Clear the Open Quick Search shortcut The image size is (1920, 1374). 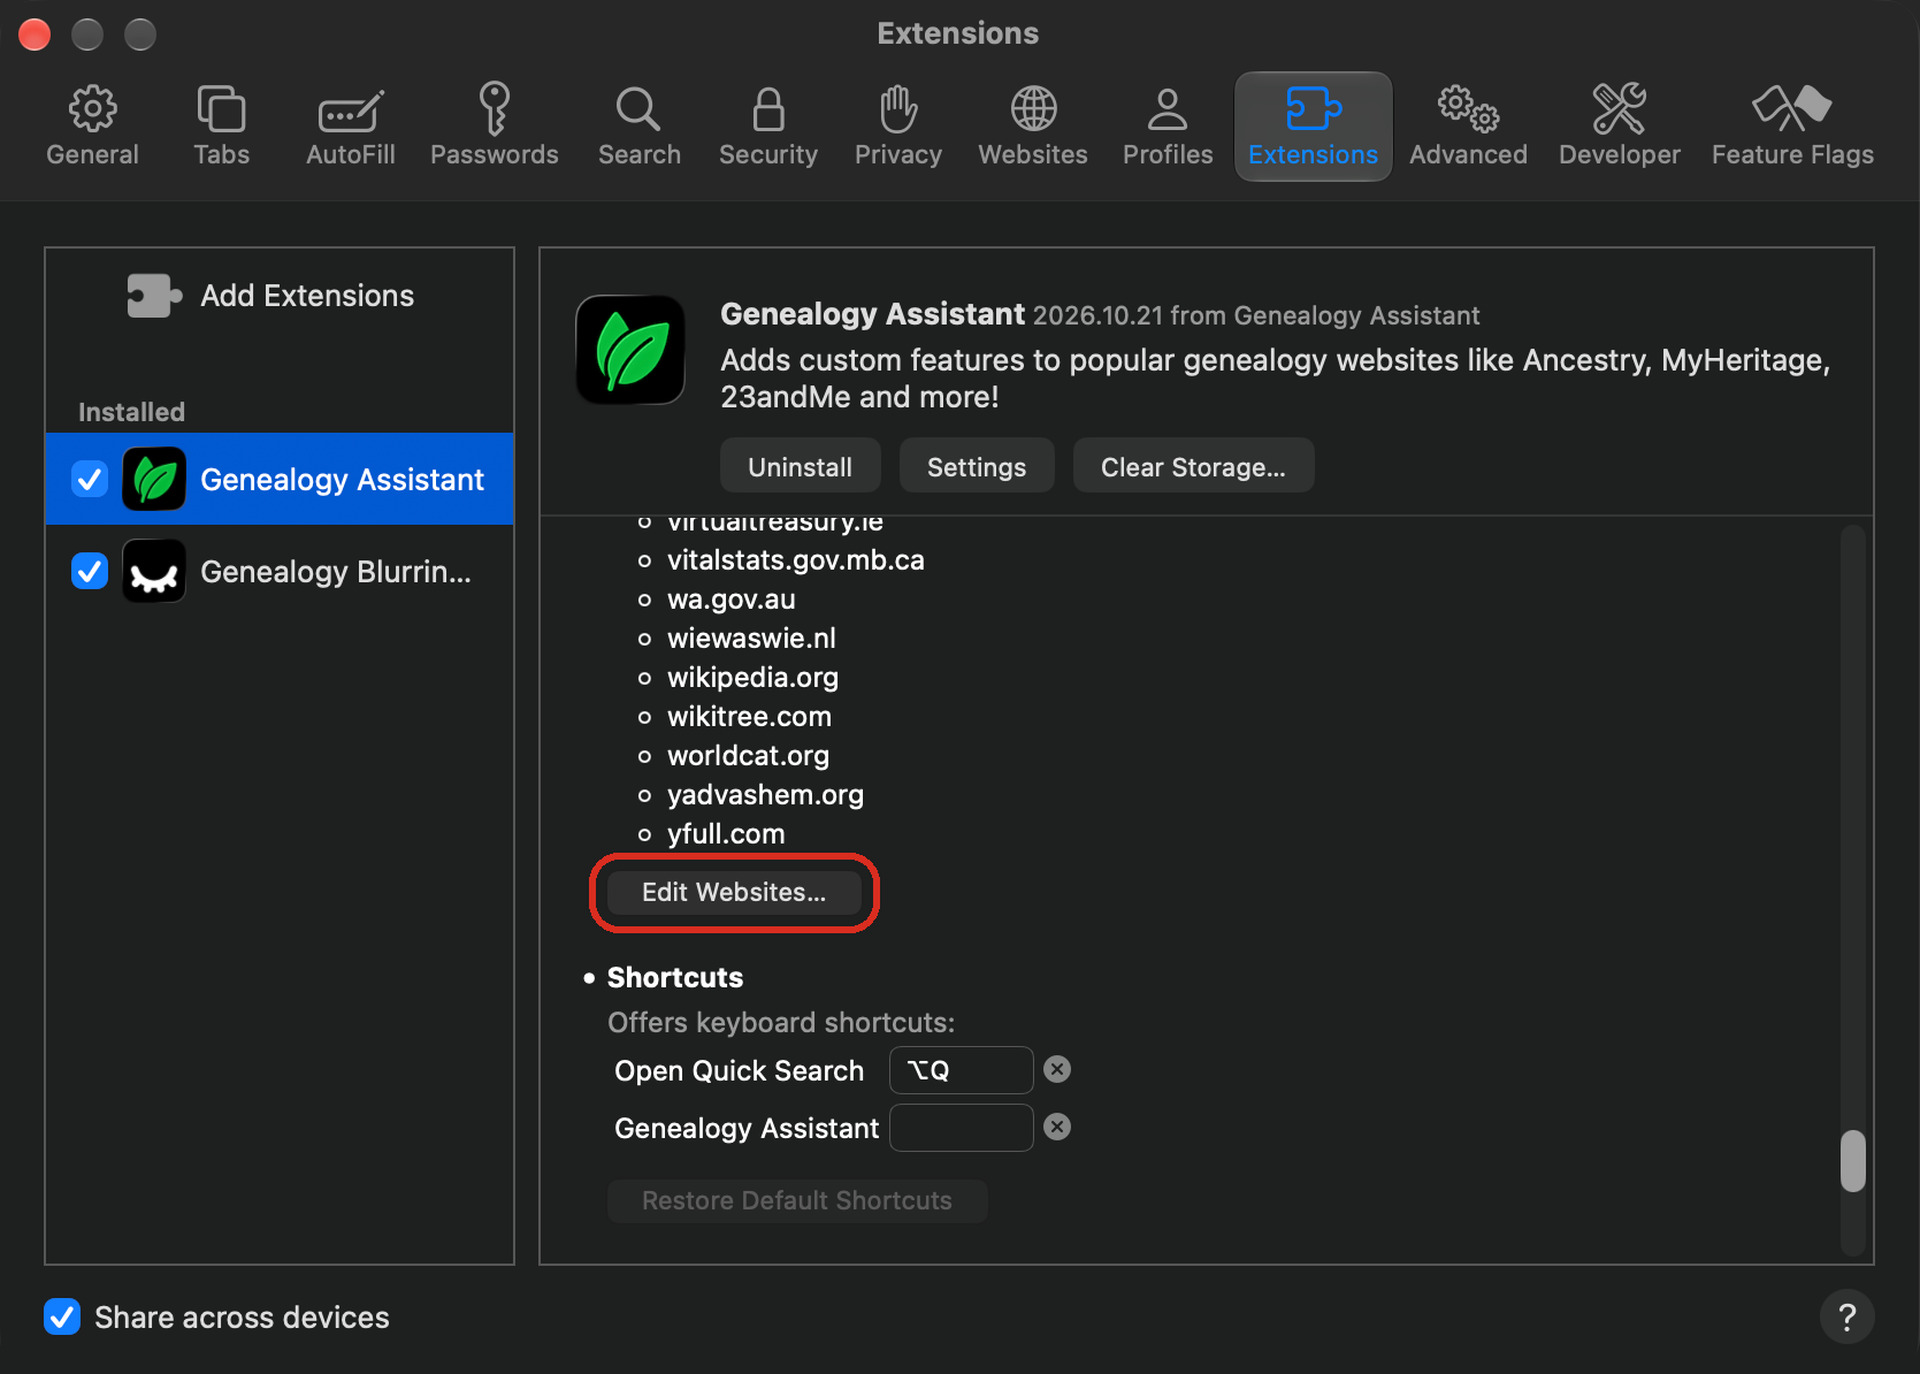pyautogui.click(x=1057, y=1069)
